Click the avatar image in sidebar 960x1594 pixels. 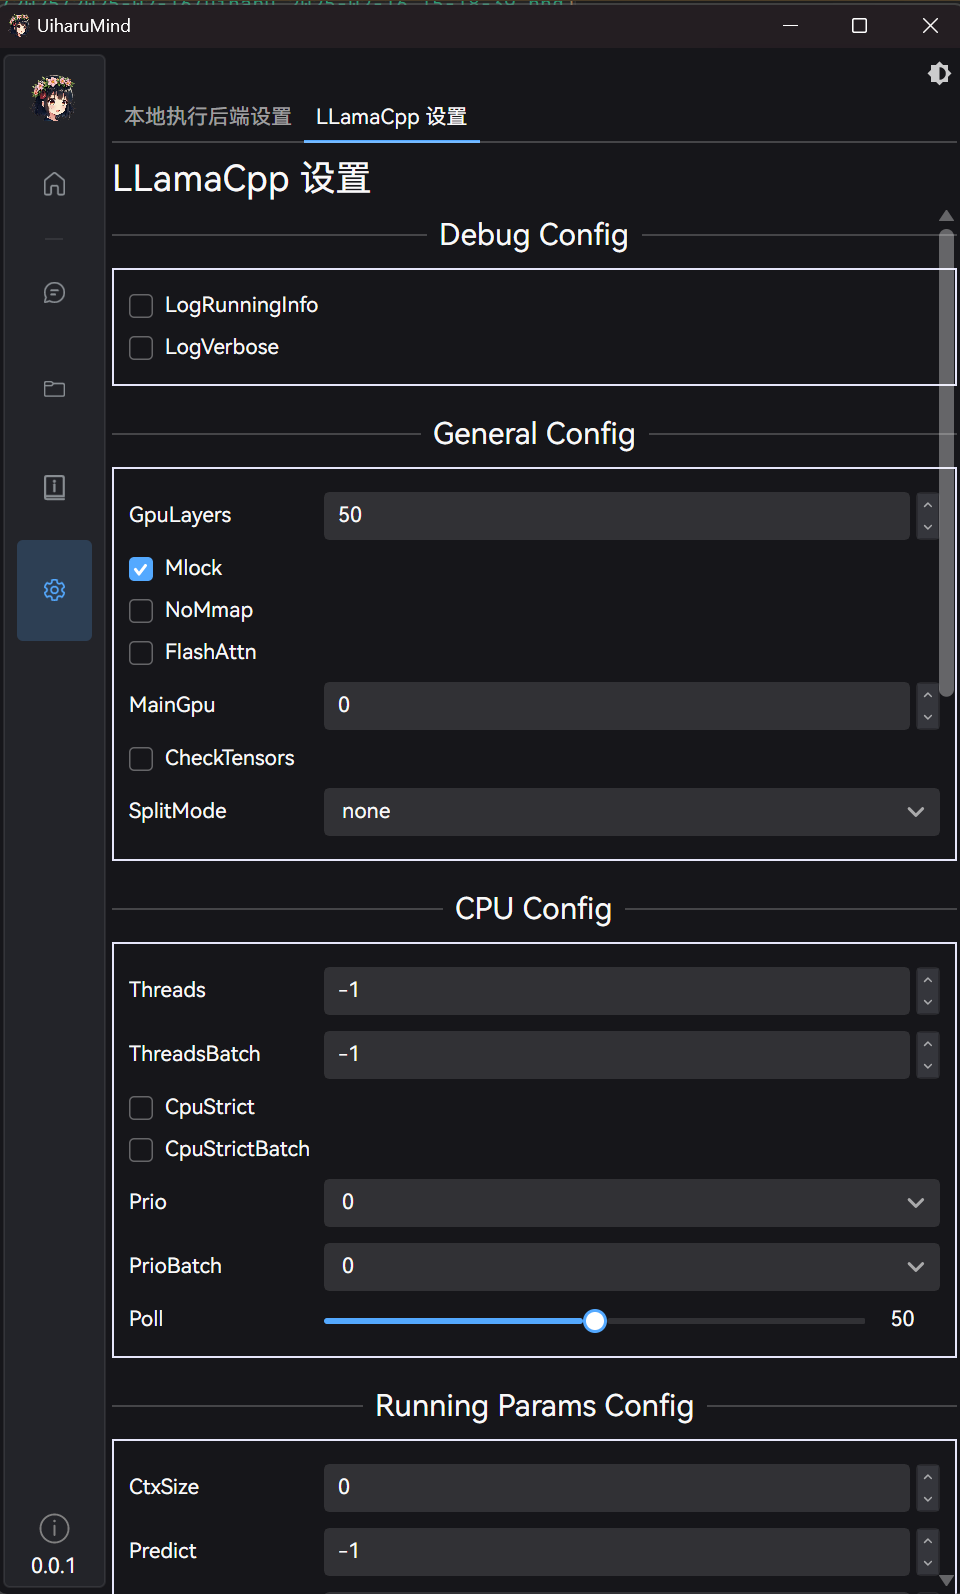54,98
